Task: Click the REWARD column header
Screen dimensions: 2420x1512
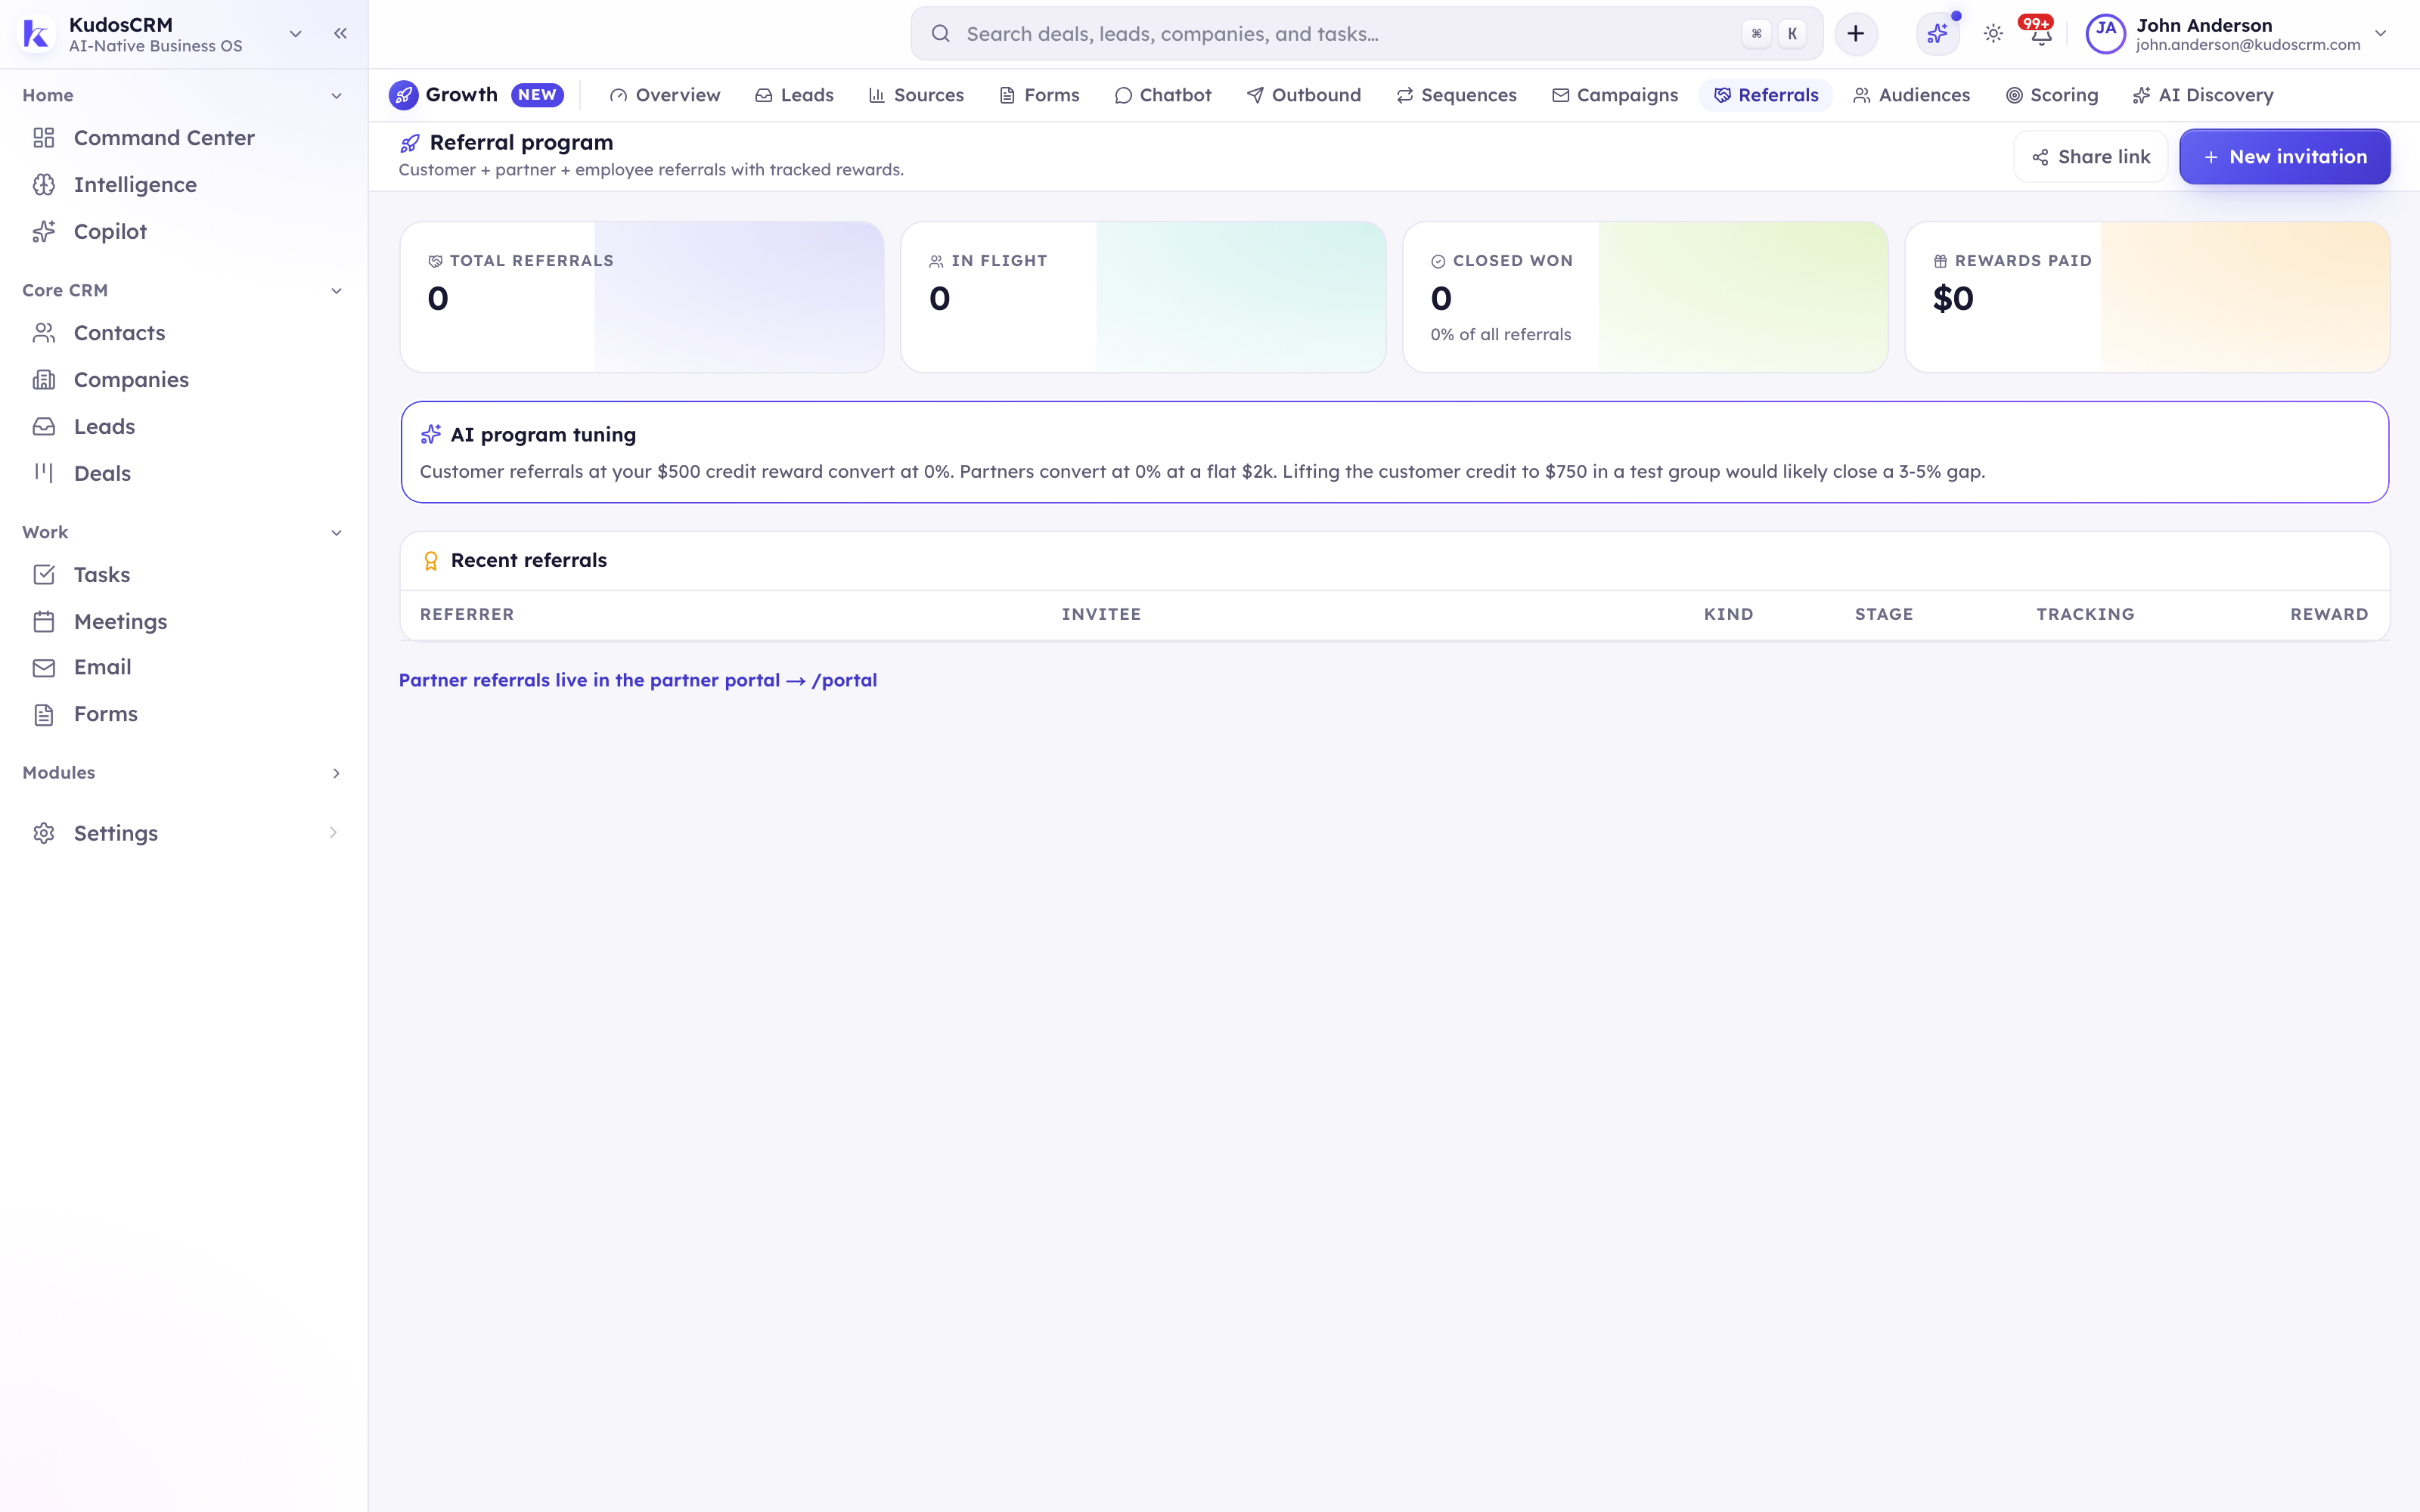Action: [2329, 615]
